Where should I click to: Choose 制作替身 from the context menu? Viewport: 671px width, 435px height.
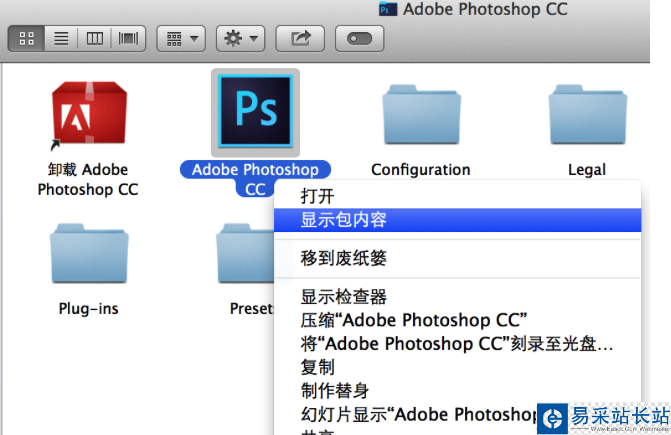pos(457,391)
